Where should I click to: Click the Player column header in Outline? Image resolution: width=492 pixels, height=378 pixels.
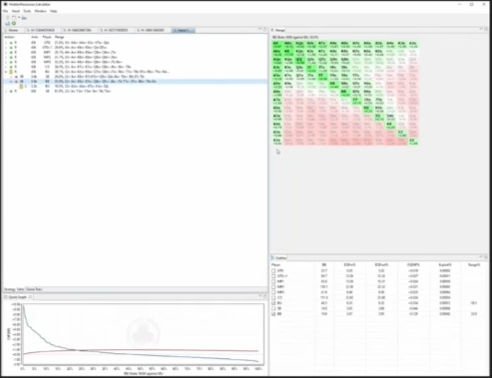(x=276, y=265)
